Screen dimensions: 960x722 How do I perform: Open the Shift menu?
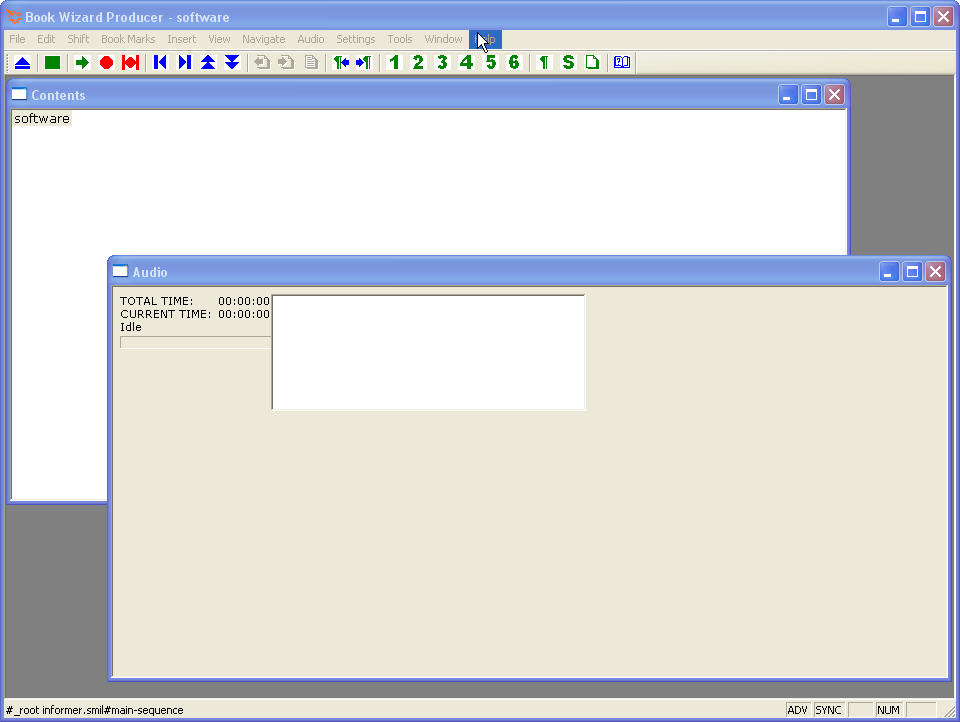click(x=78, y=39)
